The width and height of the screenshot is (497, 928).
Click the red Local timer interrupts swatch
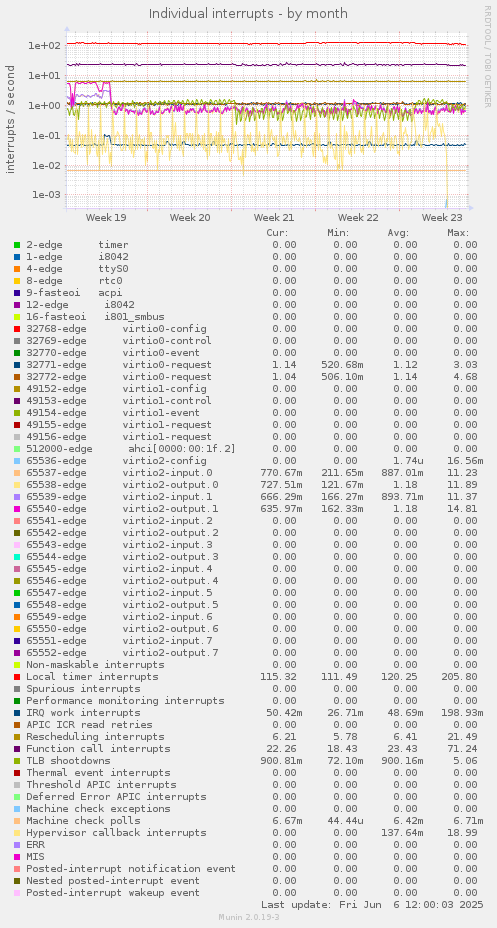pos(17,676)
